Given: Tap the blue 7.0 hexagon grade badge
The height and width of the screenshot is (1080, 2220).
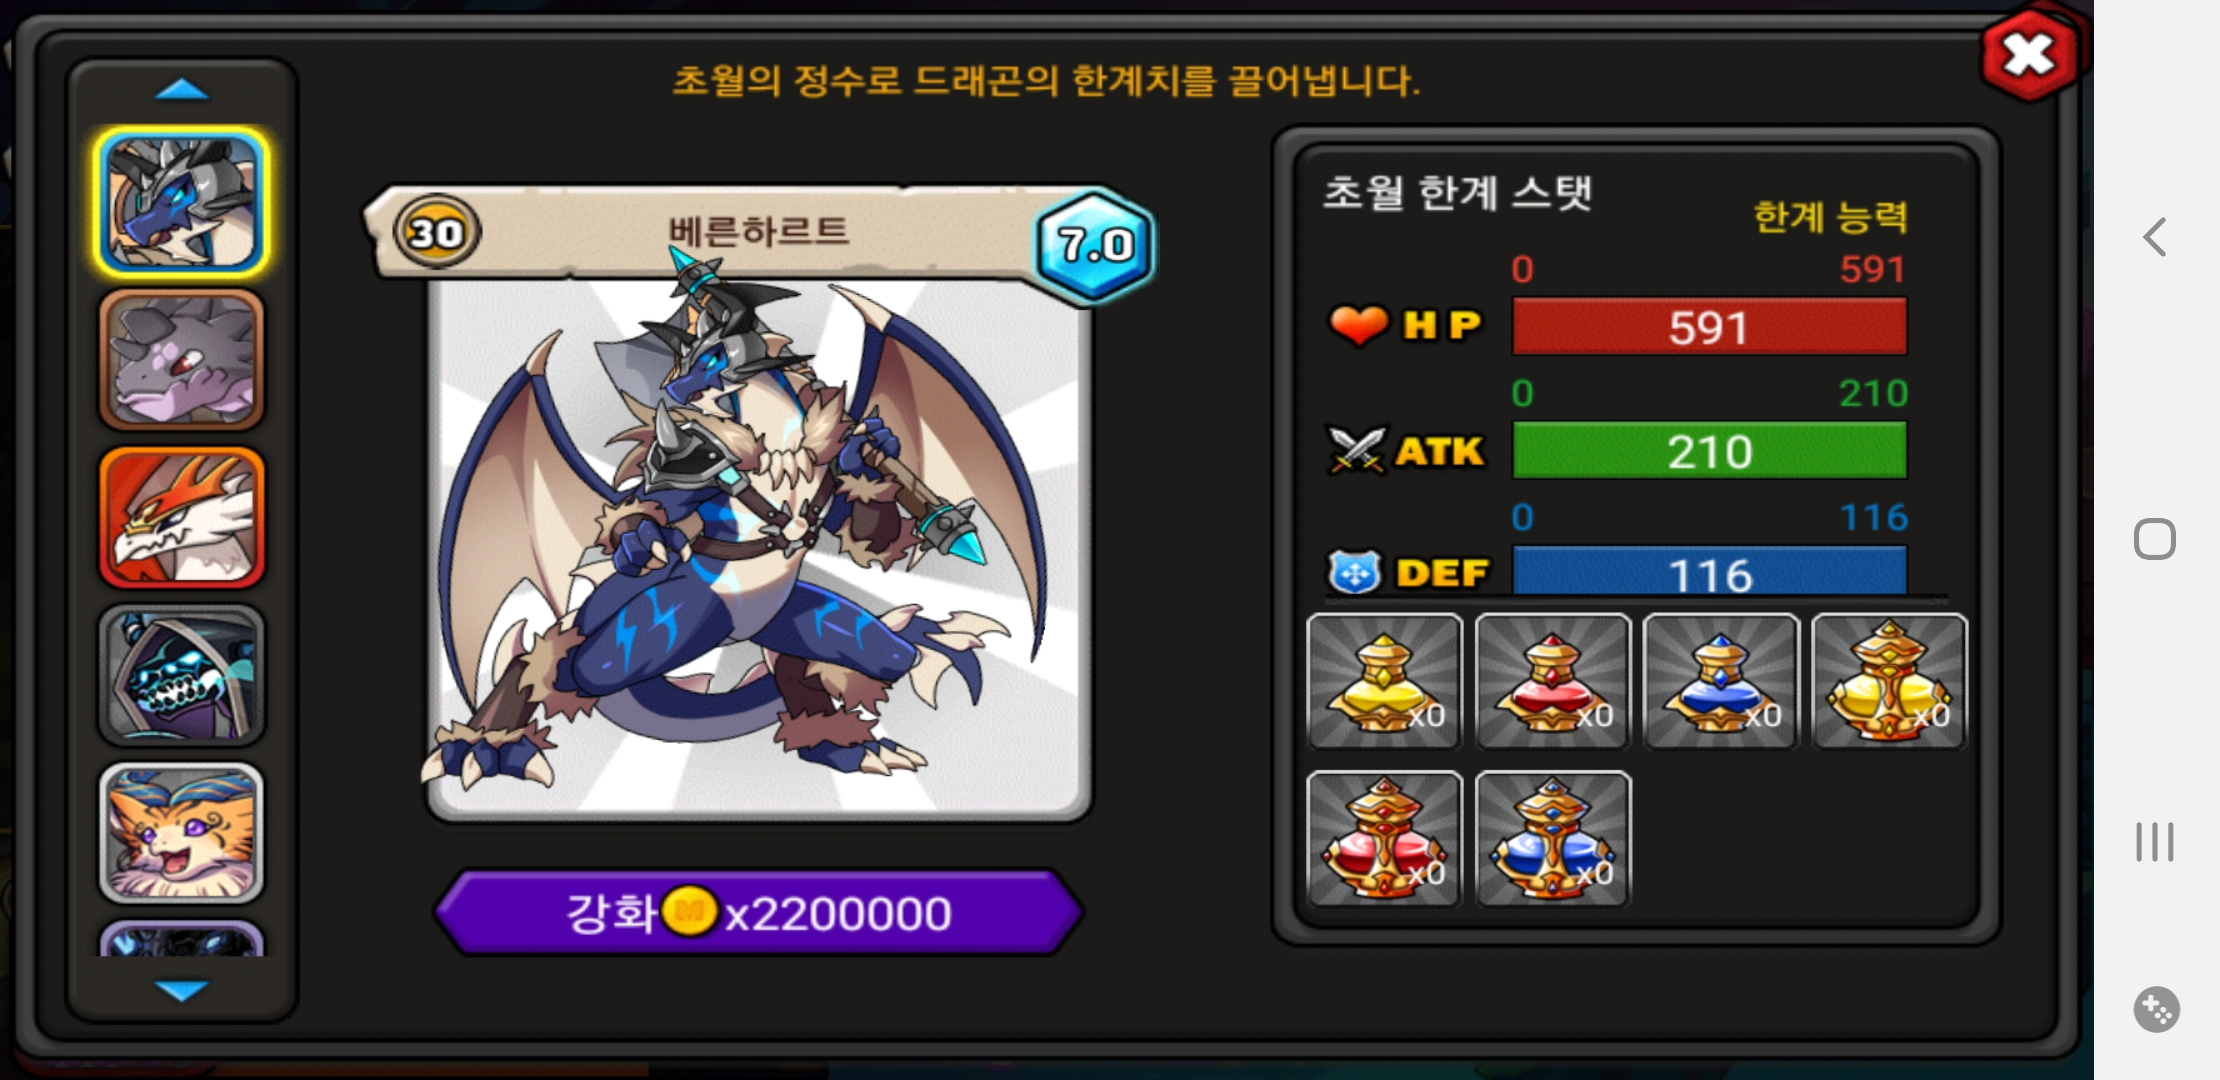Looking at the screenshot, I should (1095, 245).
